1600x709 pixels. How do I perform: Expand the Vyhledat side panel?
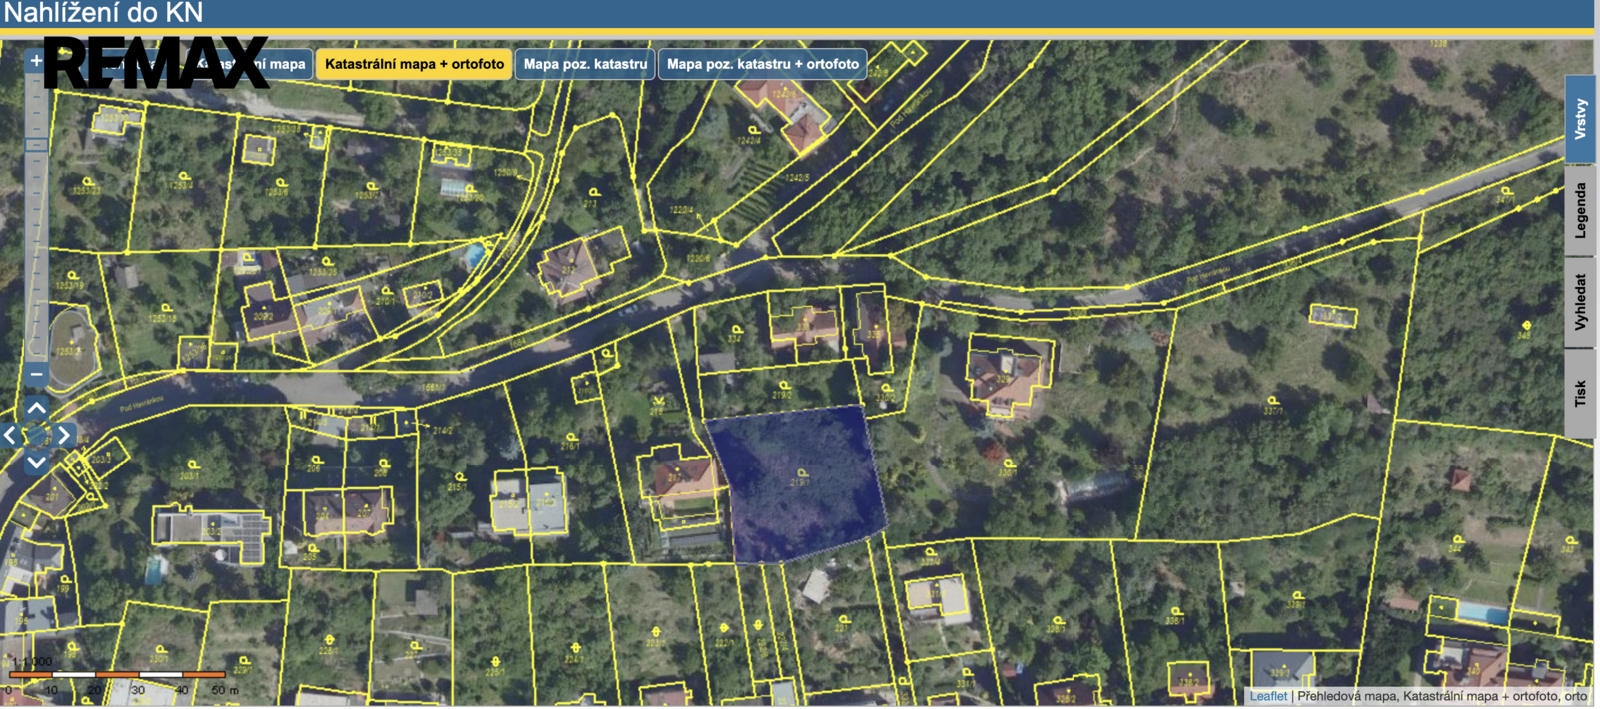click(1580, 302)
